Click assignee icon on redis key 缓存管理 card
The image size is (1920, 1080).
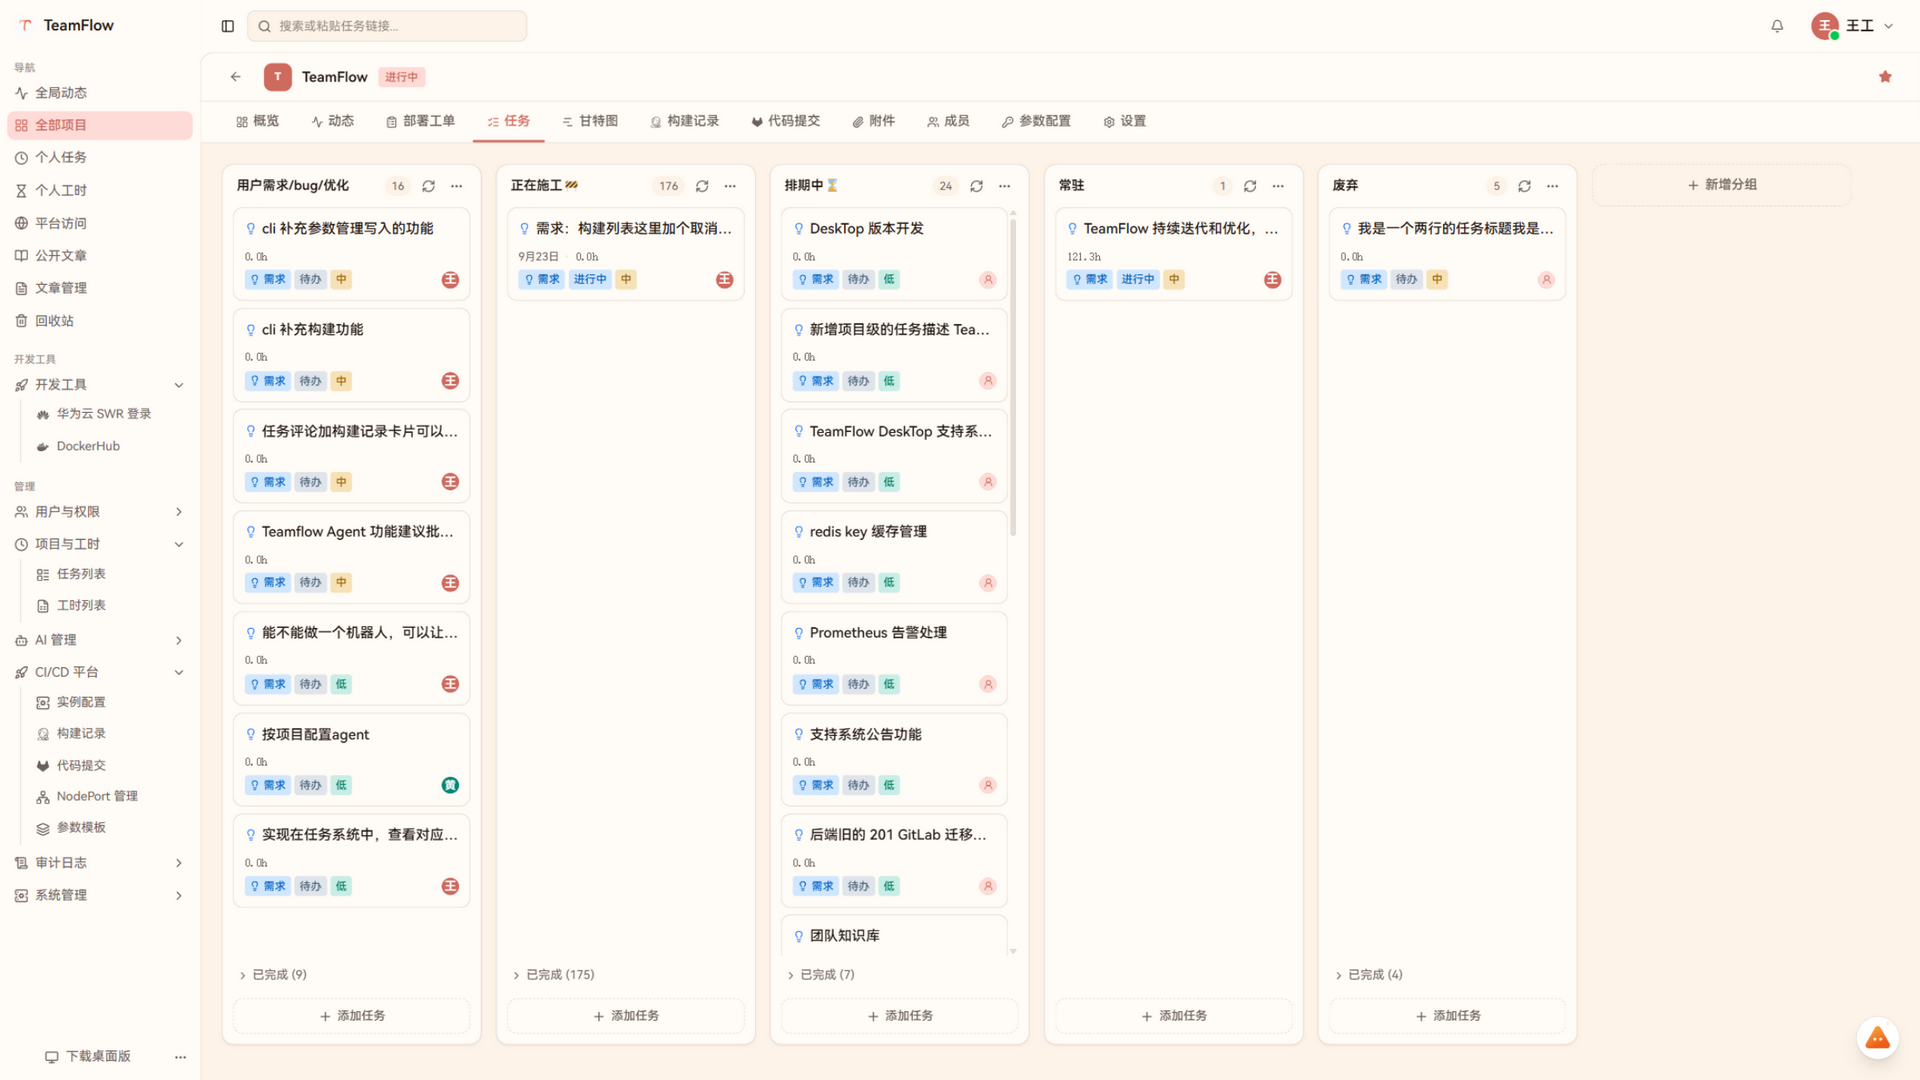[988, 583]
